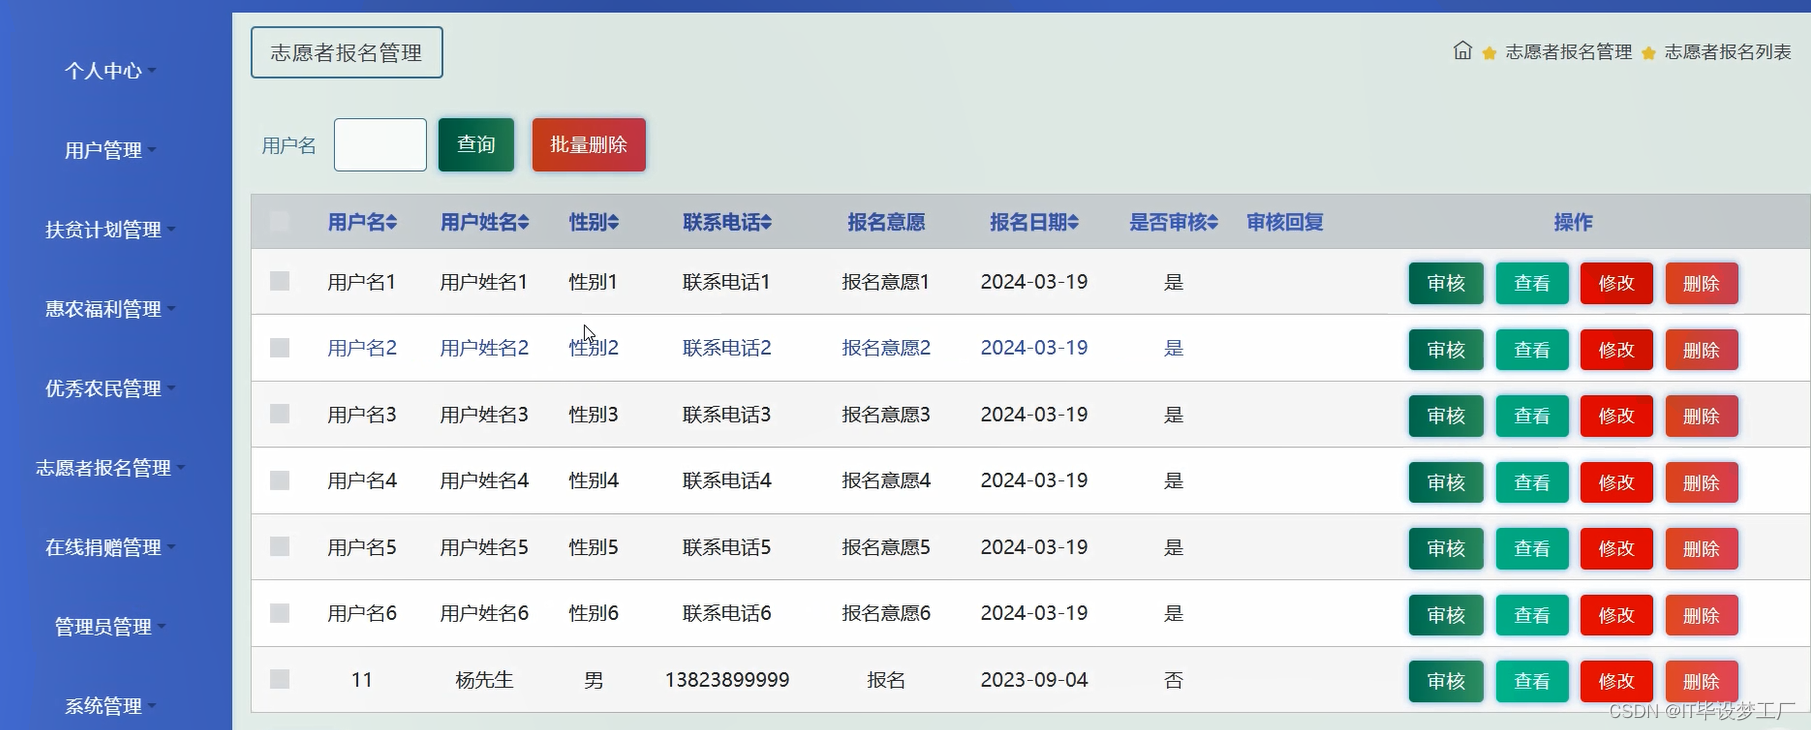Click 删除 for row 用户名1
This screenshot has height=730, width=1811.
pos(1702,283)
